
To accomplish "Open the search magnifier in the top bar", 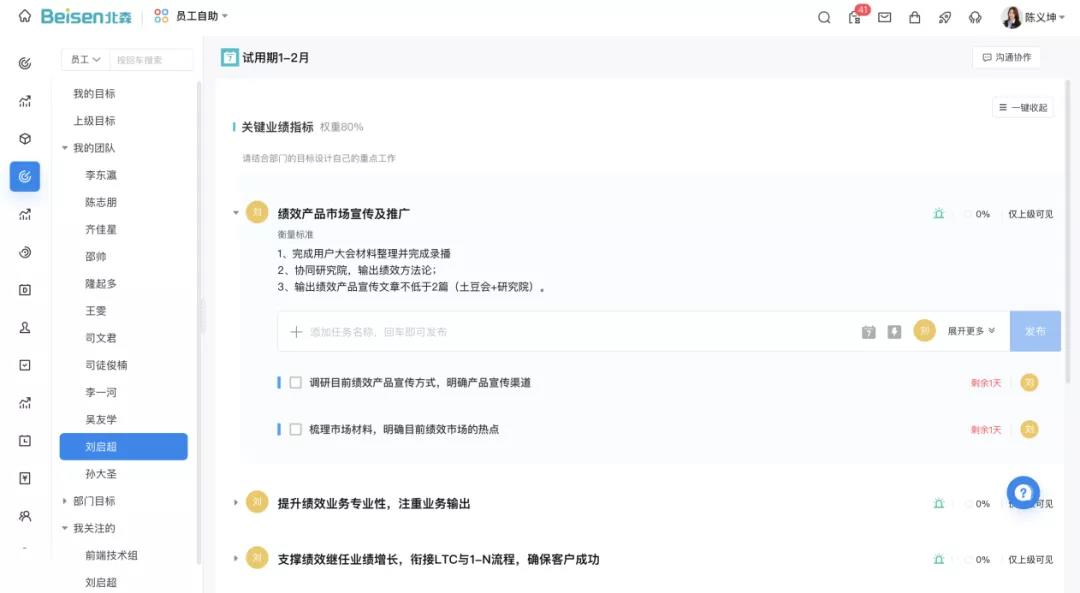I will (823, 17).
